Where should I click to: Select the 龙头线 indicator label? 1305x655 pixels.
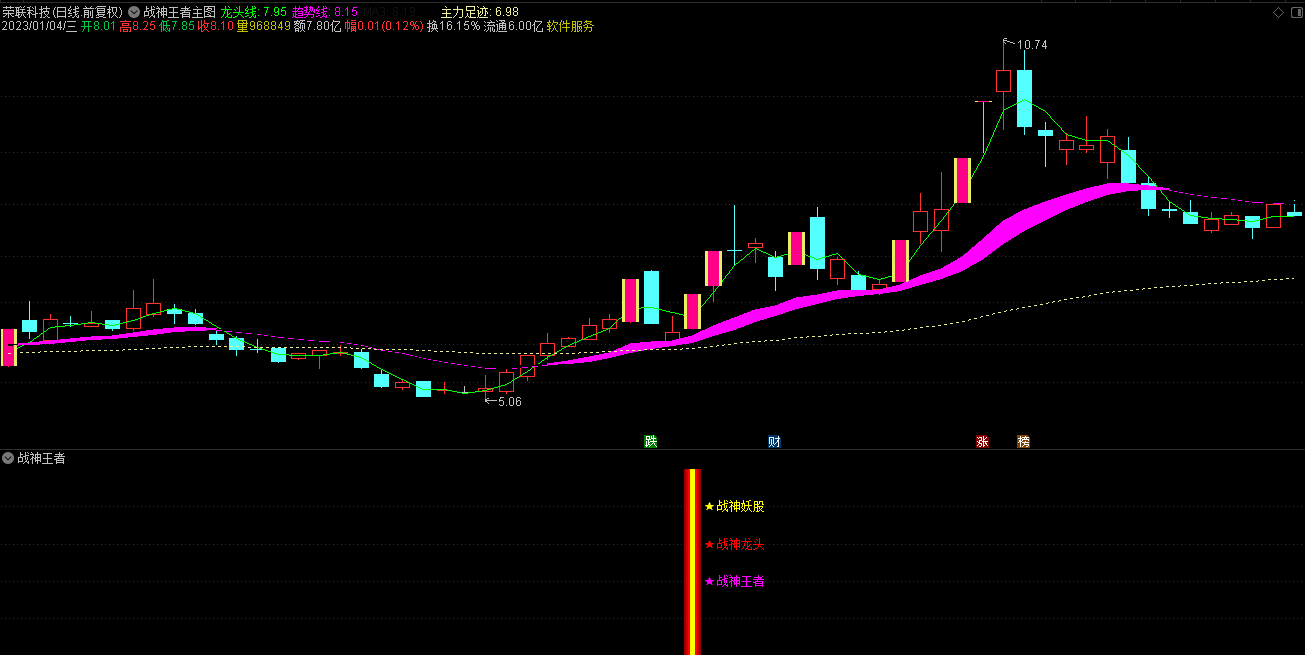[x=239, y=12]
